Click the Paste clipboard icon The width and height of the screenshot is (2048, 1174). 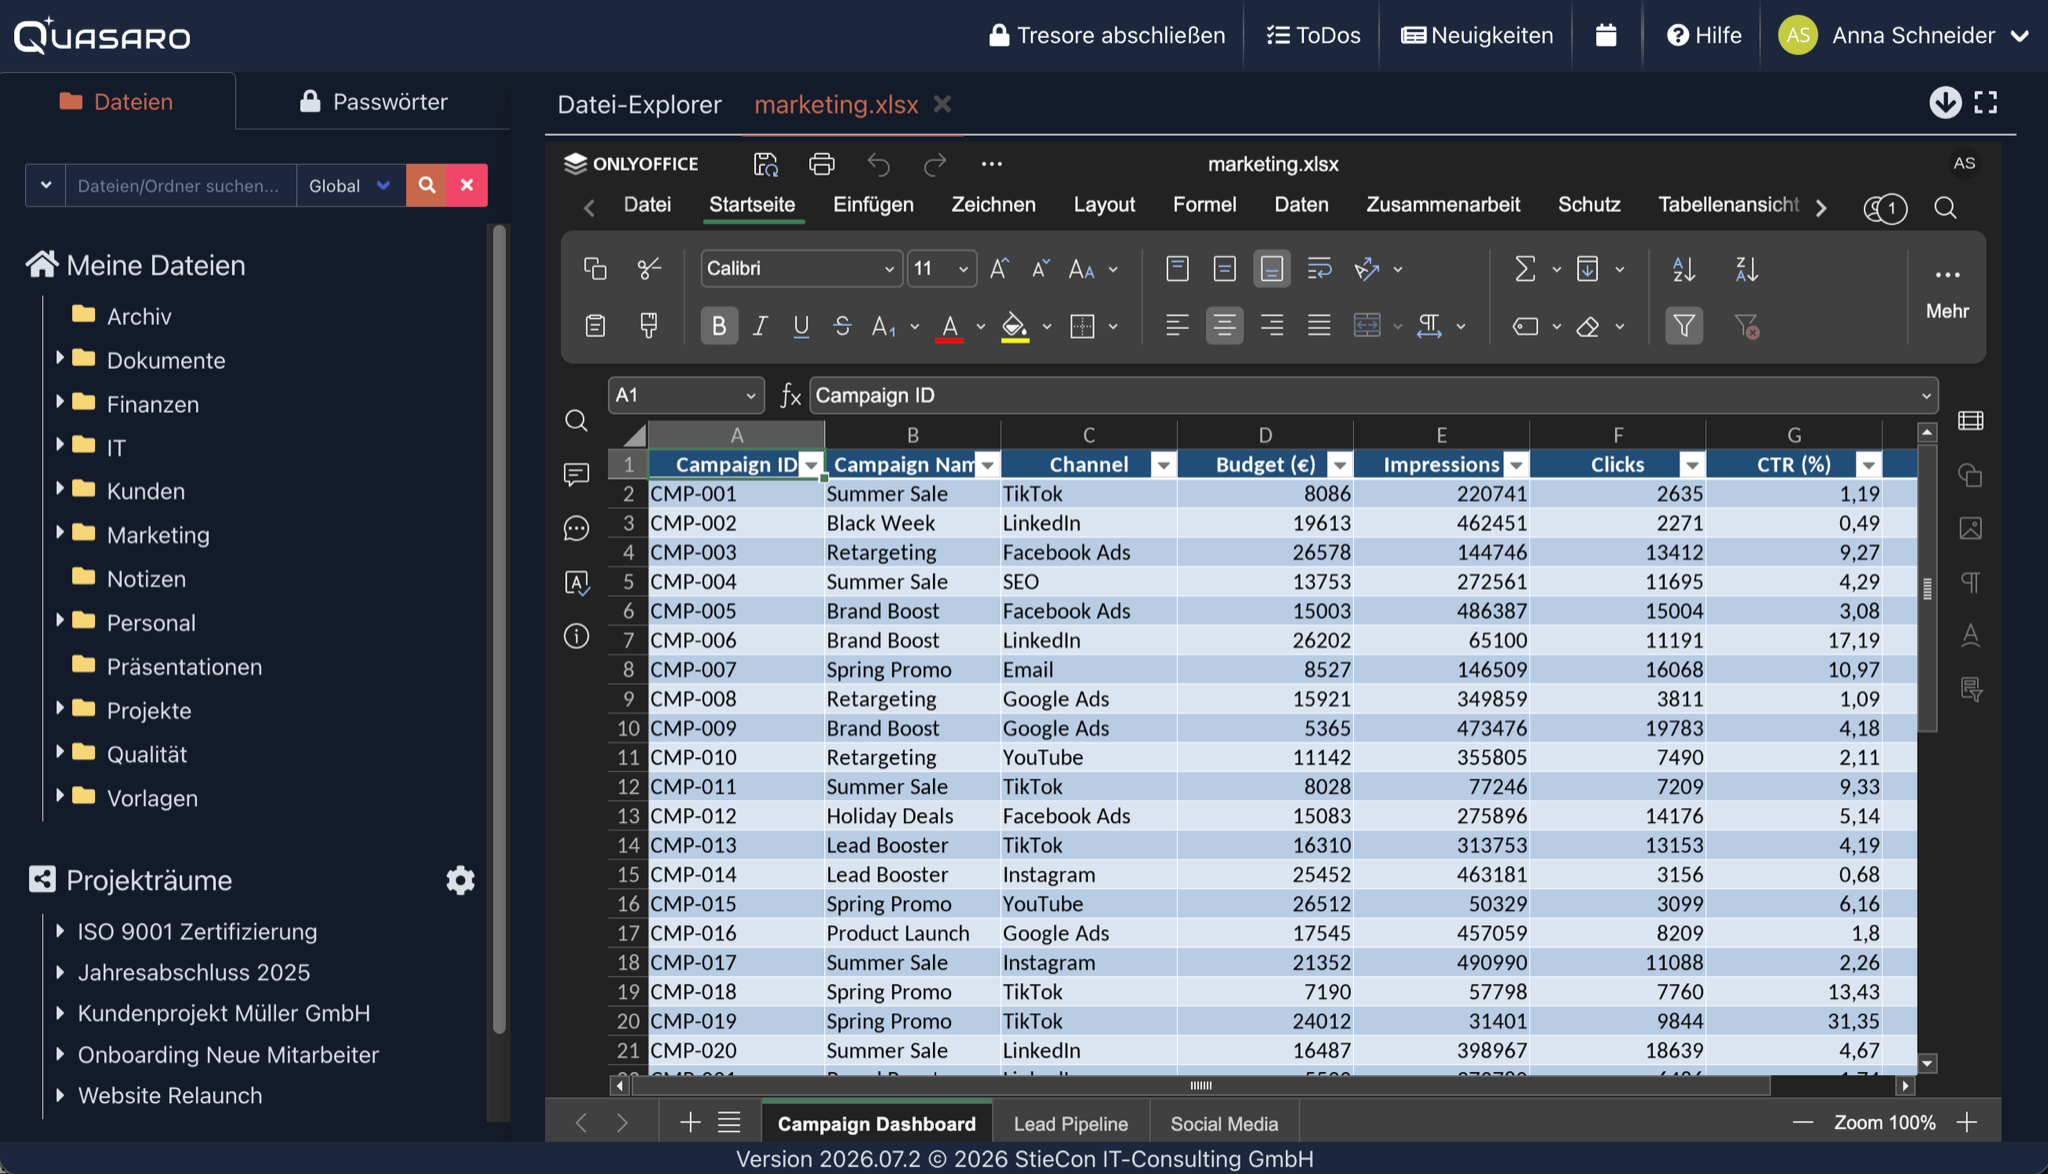(595, 325)
